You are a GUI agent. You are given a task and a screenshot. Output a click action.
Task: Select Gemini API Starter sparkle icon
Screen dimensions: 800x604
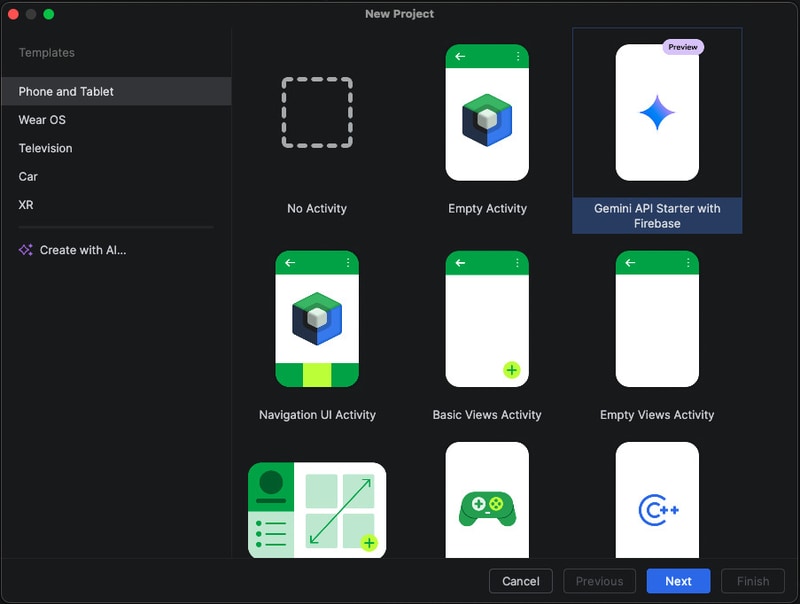[657, 113]
